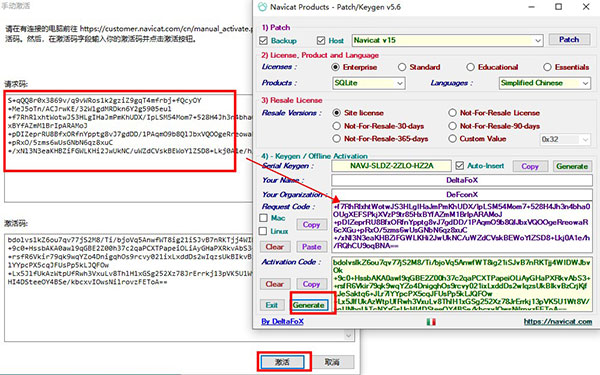
Task: Click the 激活 button in activation window
Action: (x=282, y=362)
